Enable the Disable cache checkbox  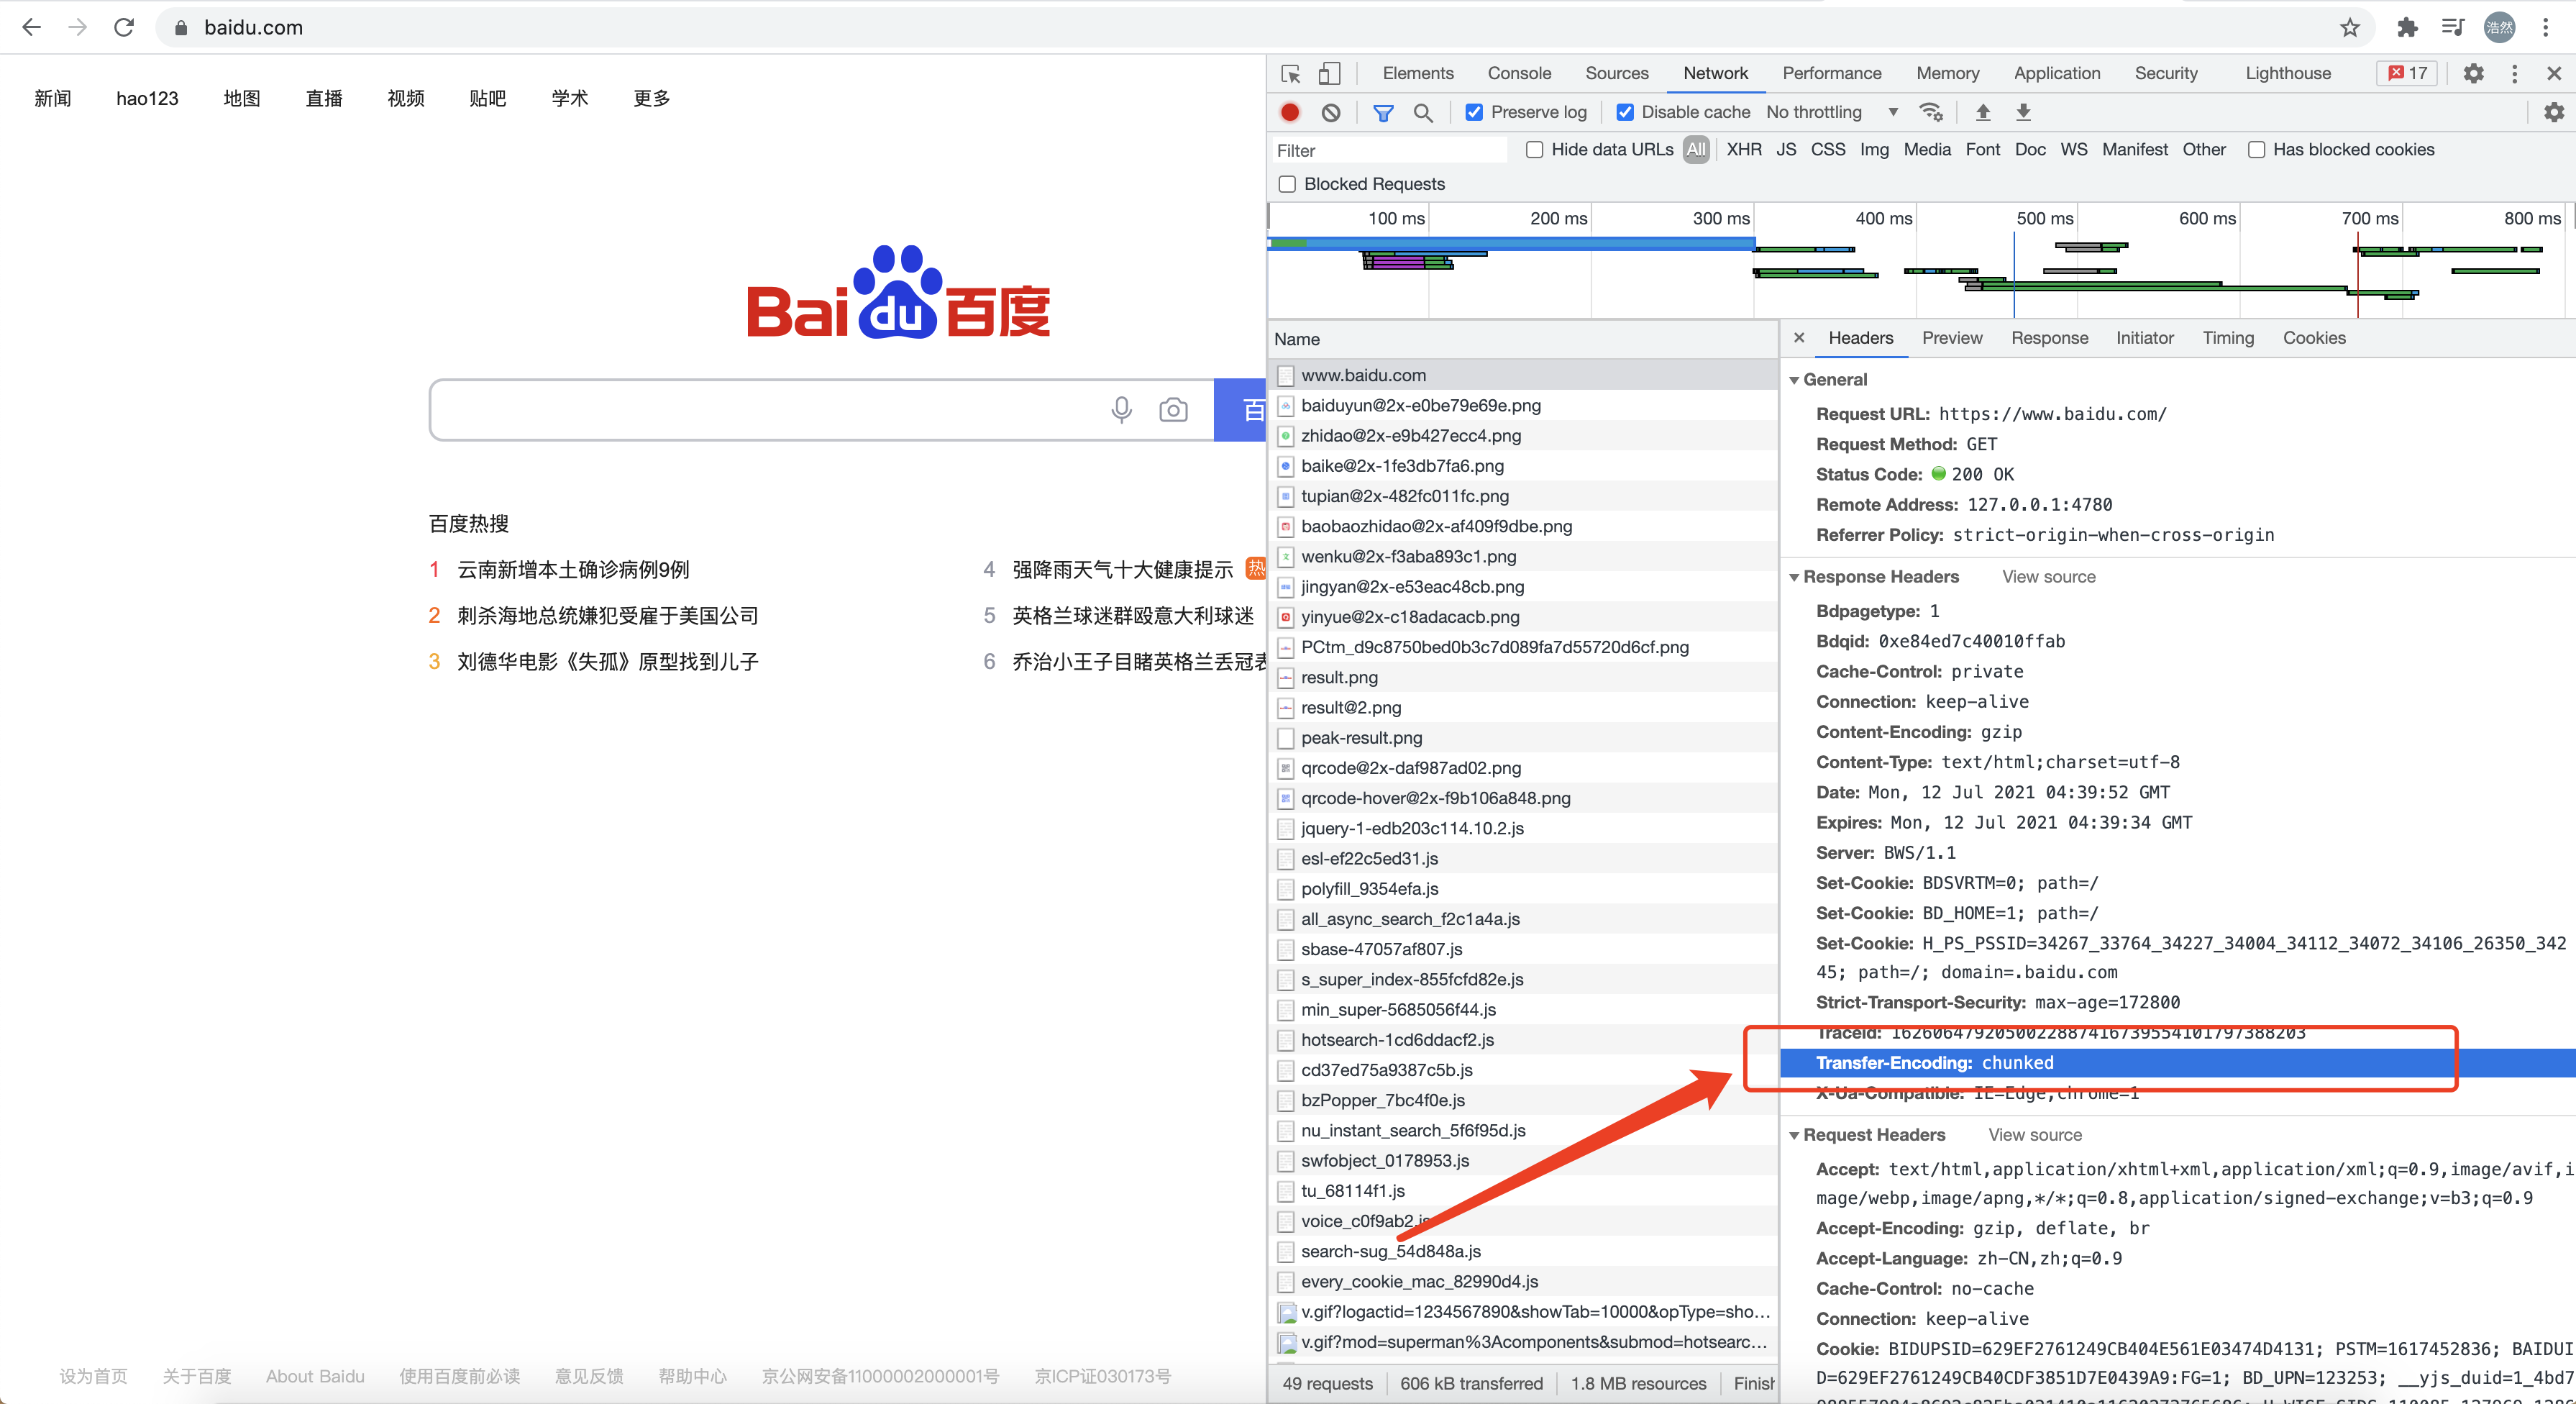pos(1622,111)
